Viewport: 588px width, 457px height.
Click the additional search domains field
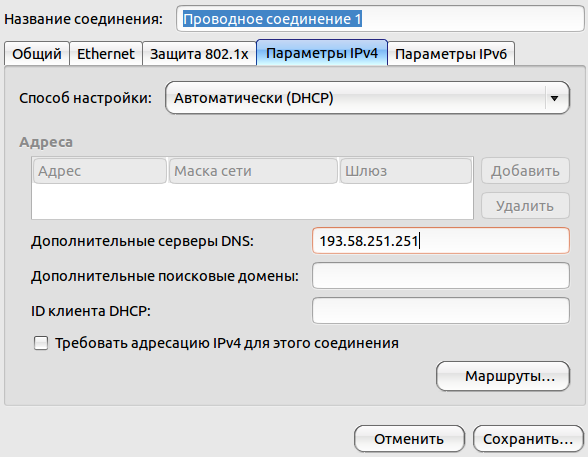tap(441, 276)
